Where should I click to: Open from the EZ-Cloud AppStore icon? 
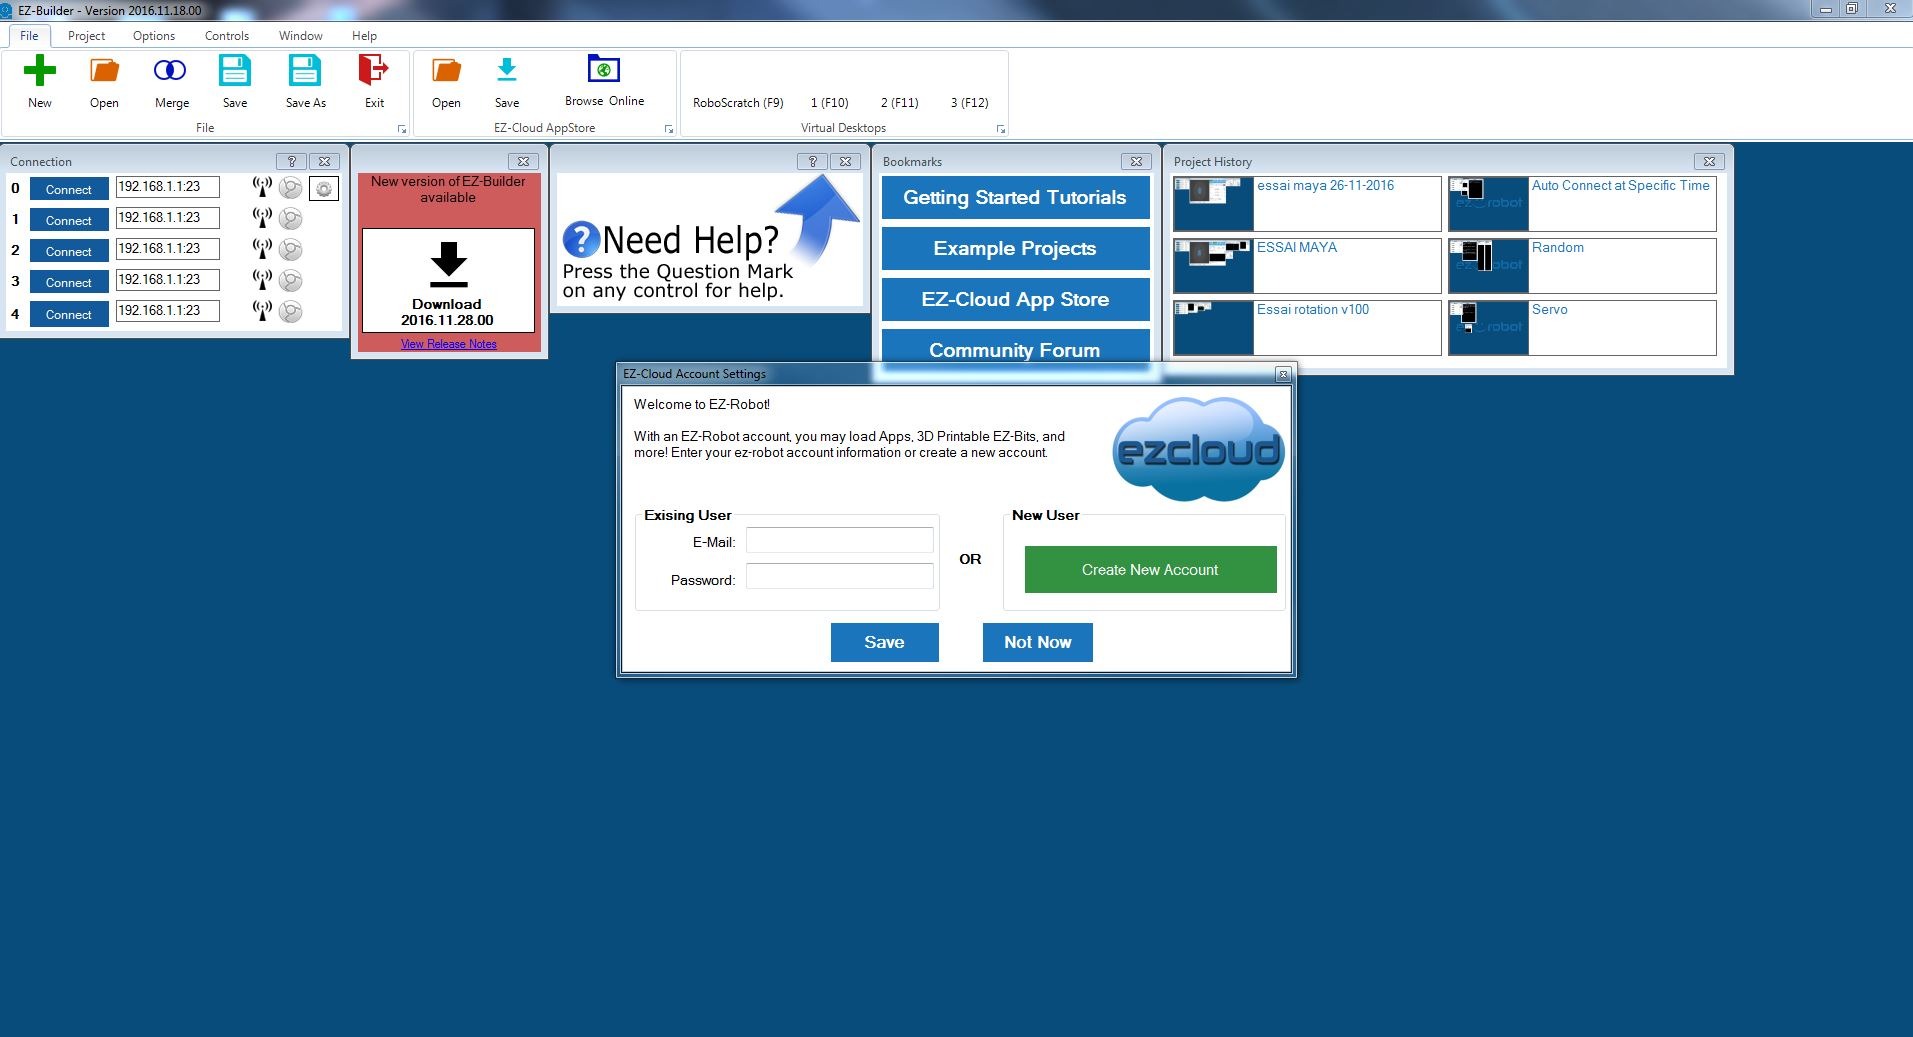click(x=446, y=71)
